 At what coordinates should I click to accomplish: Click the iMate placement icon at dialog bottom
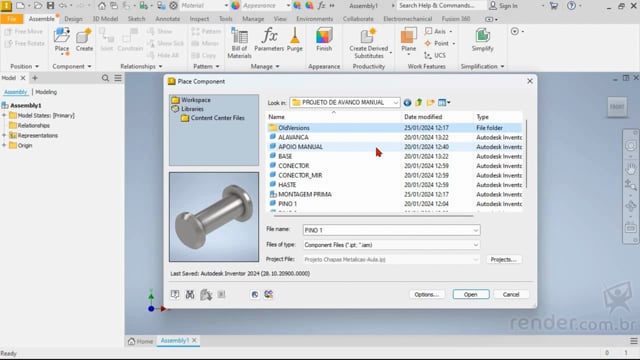[x=255, y=294]
